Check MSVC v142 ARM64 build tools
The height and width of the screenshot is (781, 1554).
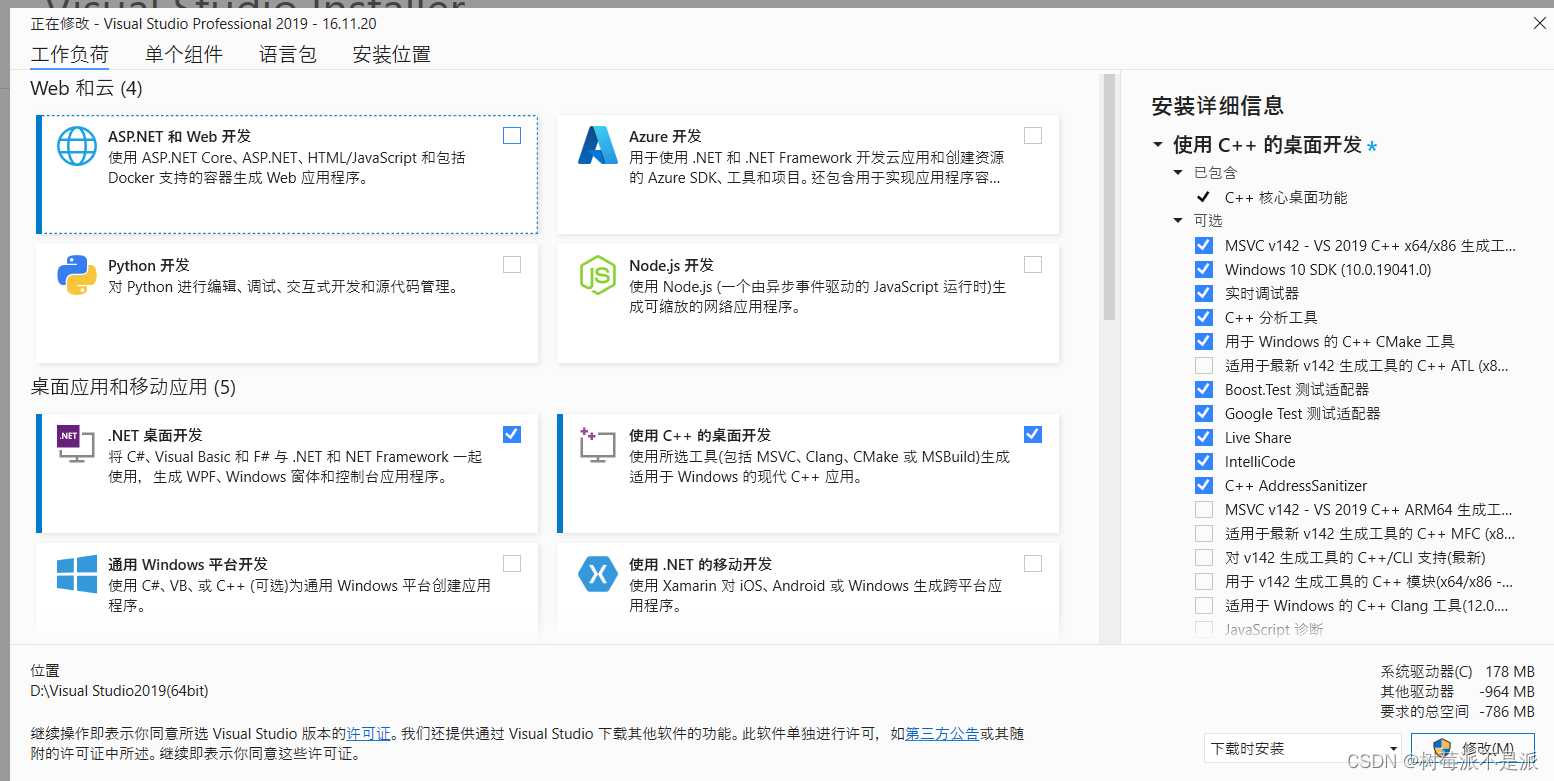1204,509
